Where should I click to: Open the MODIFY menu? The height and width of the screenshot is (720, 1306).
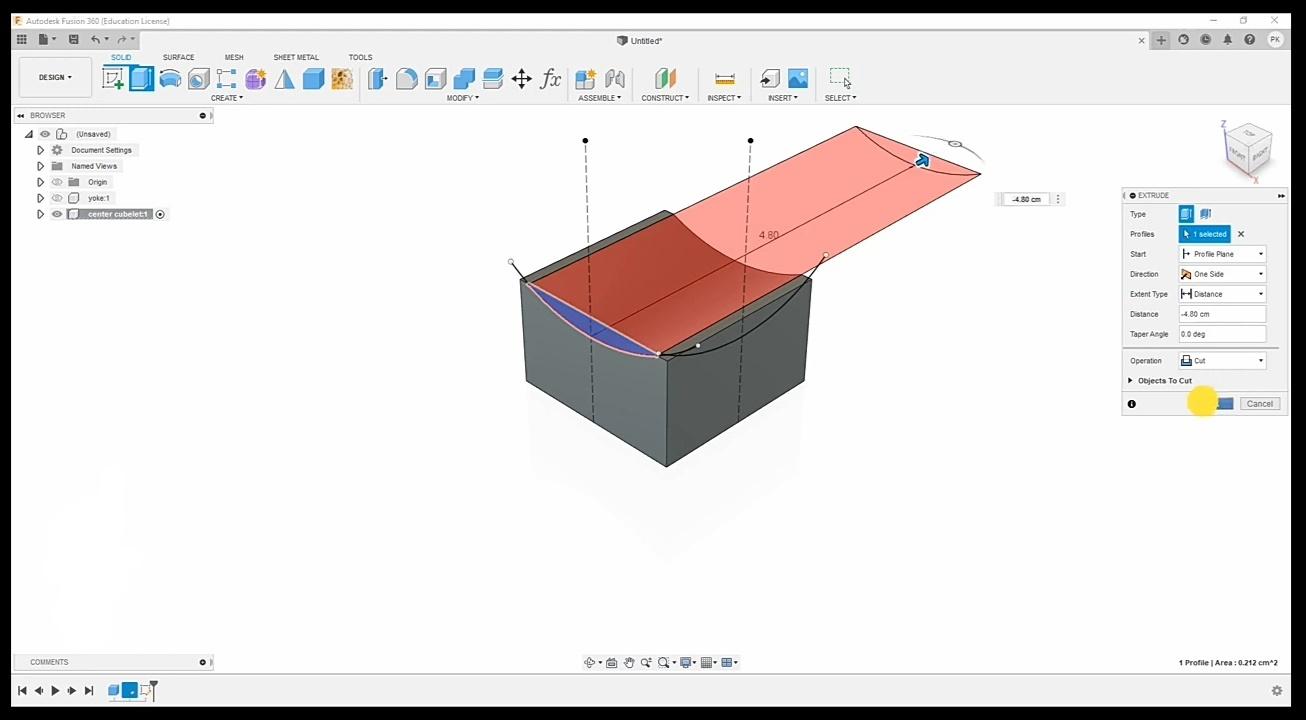[462, 98]
